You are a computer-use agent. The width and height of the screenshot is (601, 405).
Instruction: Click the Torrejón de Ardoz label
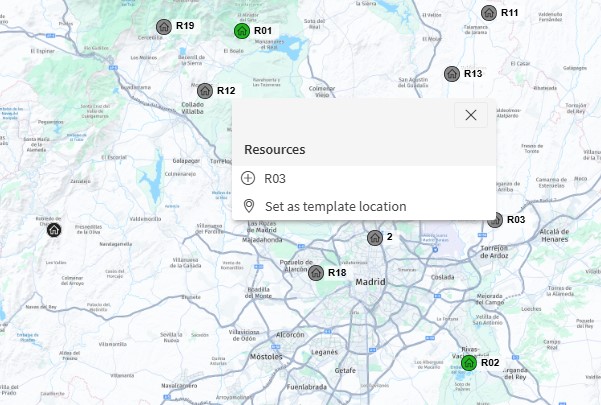pyautogui.click(x=494, y=252)
